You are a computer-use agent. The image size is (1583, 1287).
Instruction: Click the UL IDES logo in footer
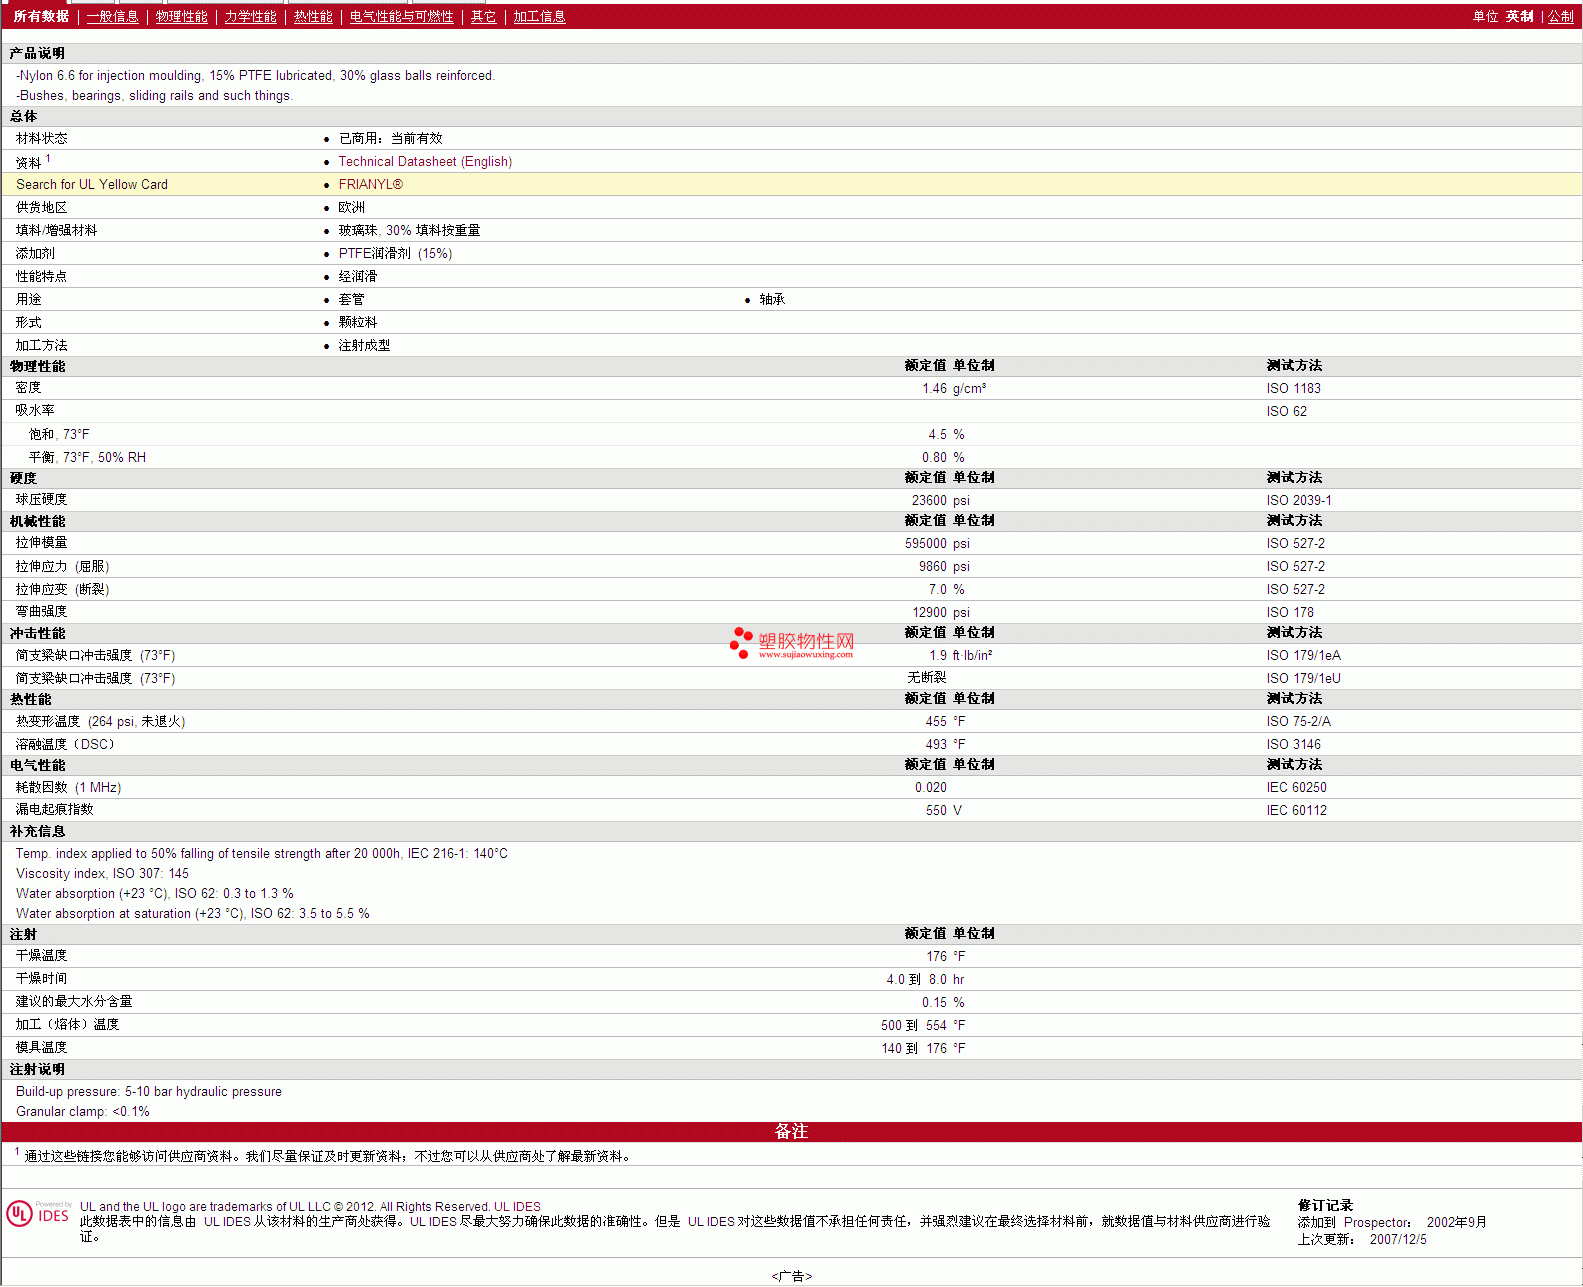click(38, 1214)
